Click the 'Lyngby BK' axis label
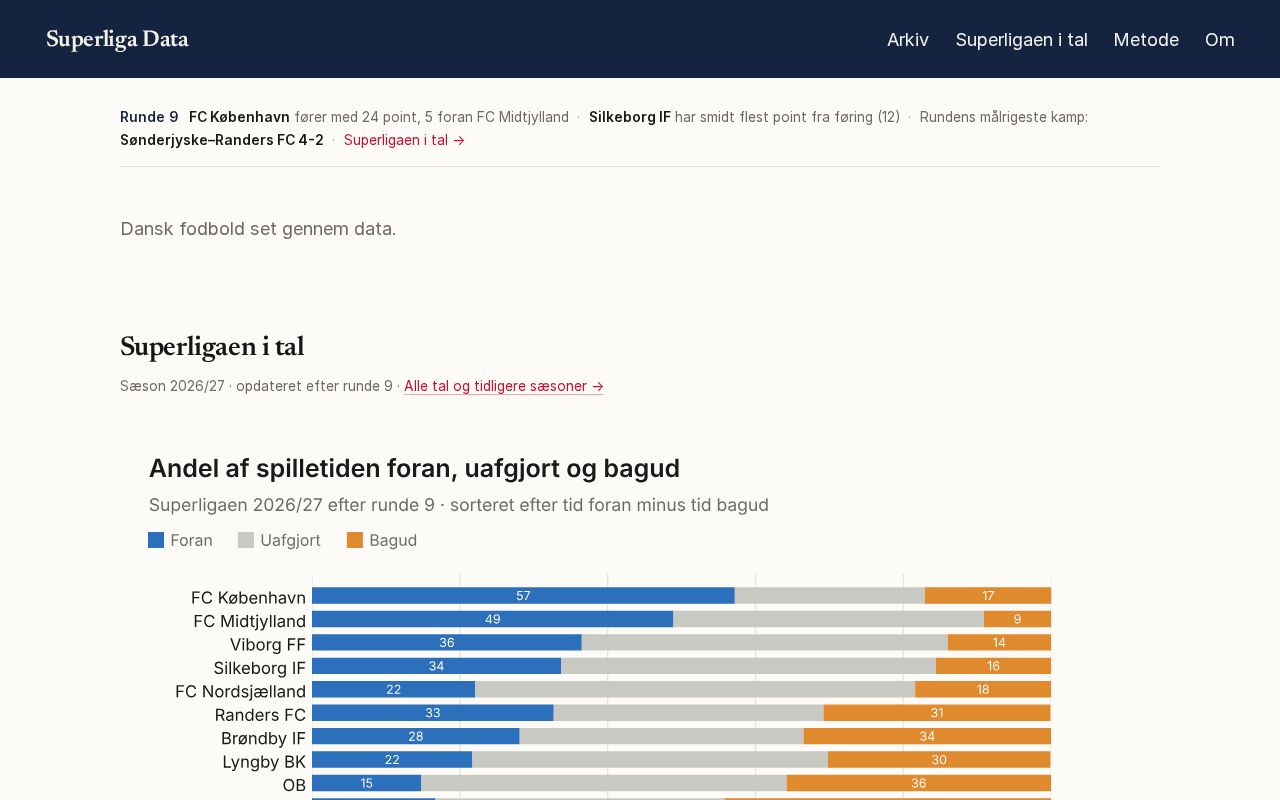 [264, 762]
